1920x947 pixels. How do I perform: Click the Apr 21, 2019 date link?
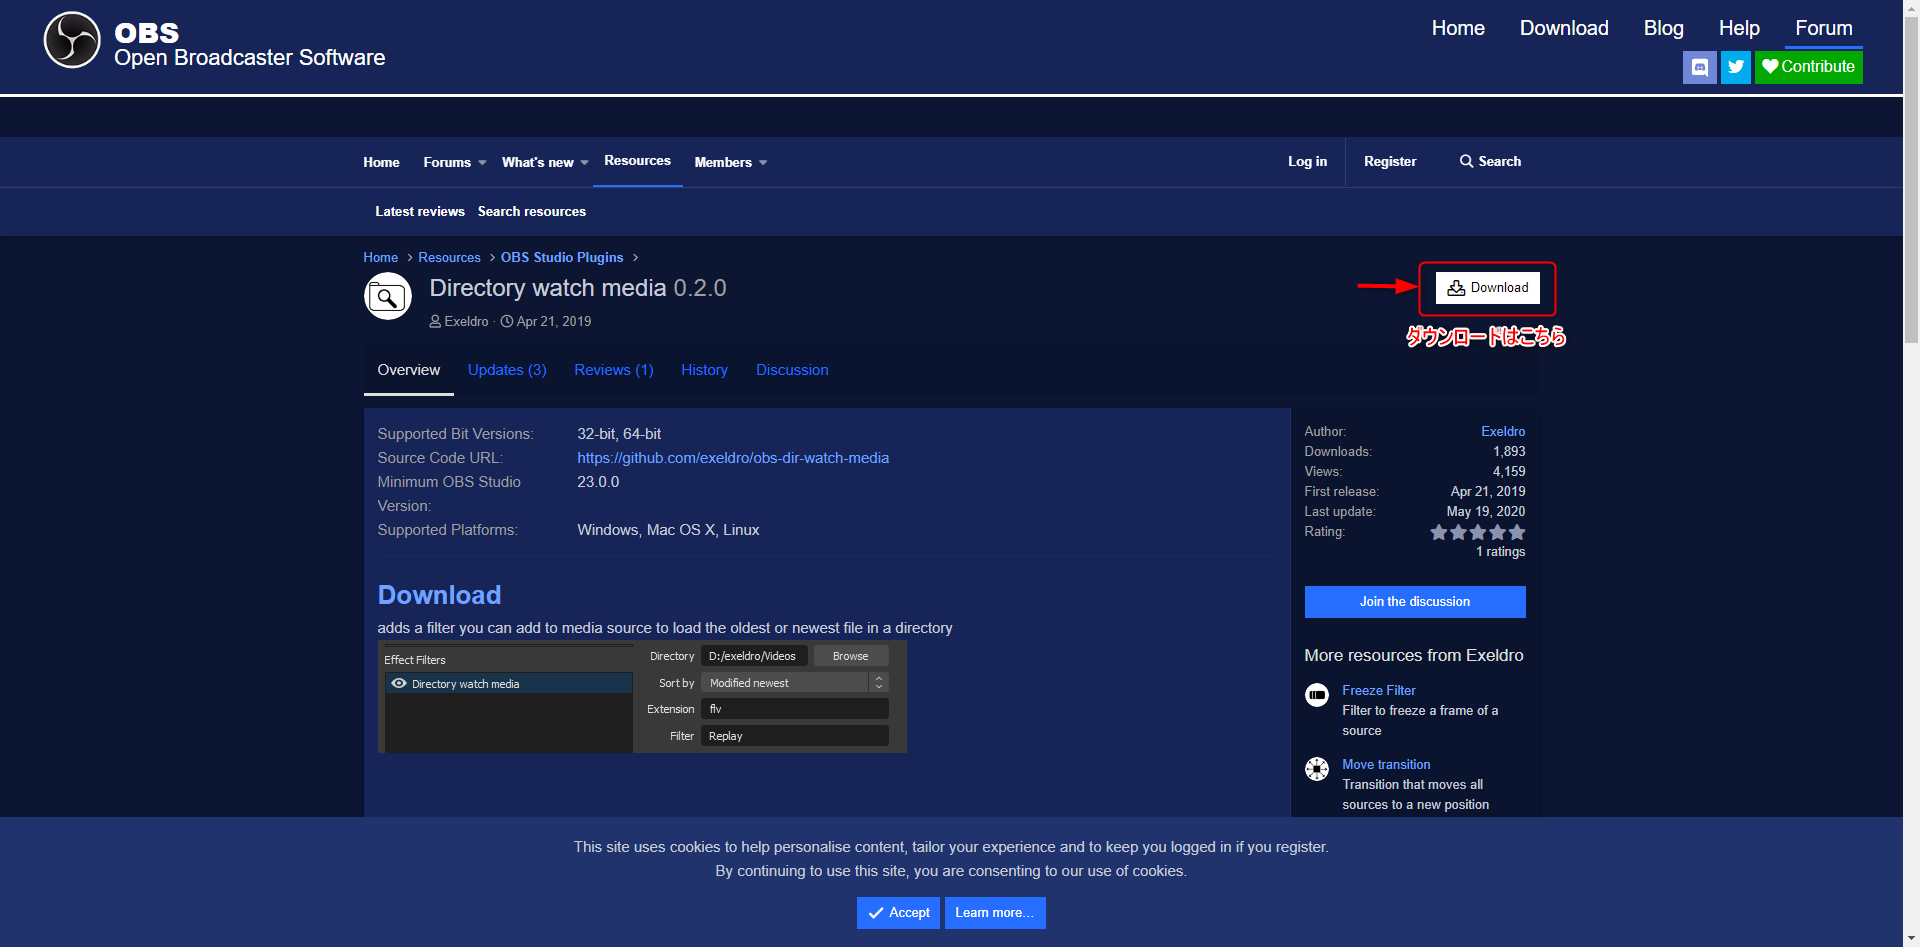554,321
